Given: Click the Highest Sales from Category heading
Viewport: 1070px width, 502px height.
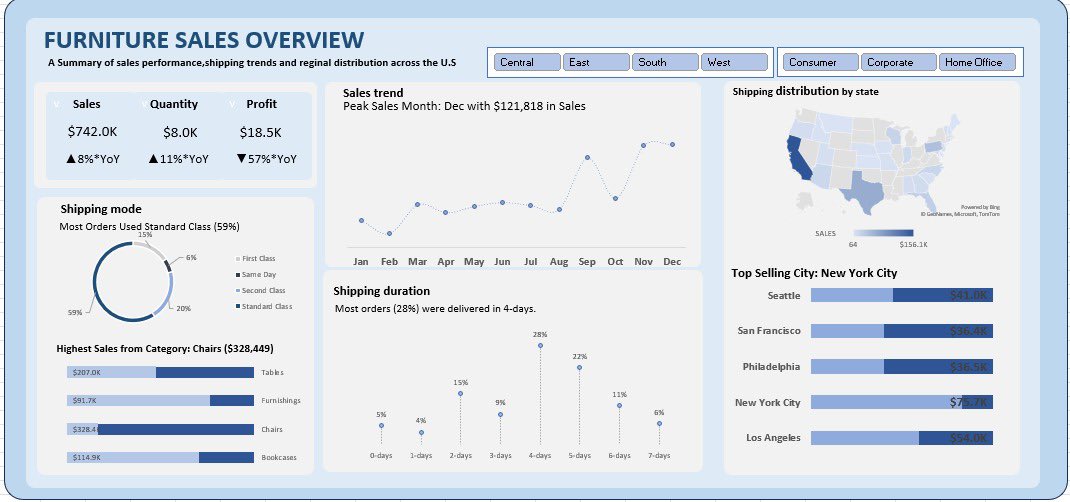Looking at the screenshot, I should [x=164, y=349].
